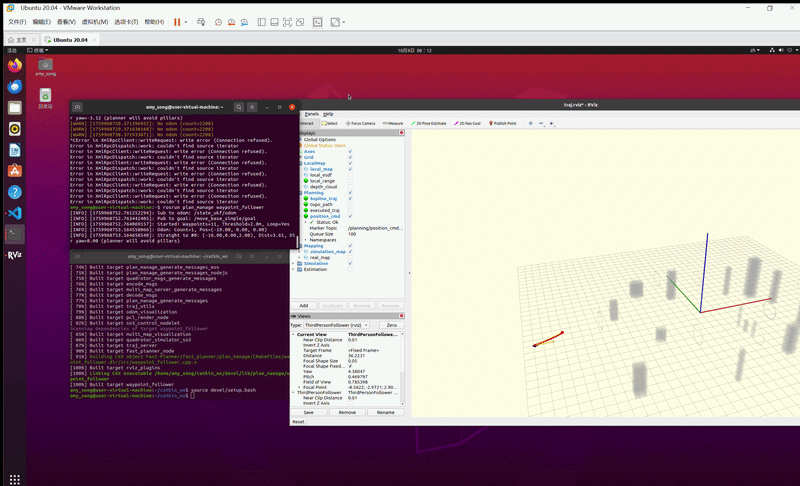Click the Rename button below the Views list
The width and height of the screenshot is (800, 486).
386,412
